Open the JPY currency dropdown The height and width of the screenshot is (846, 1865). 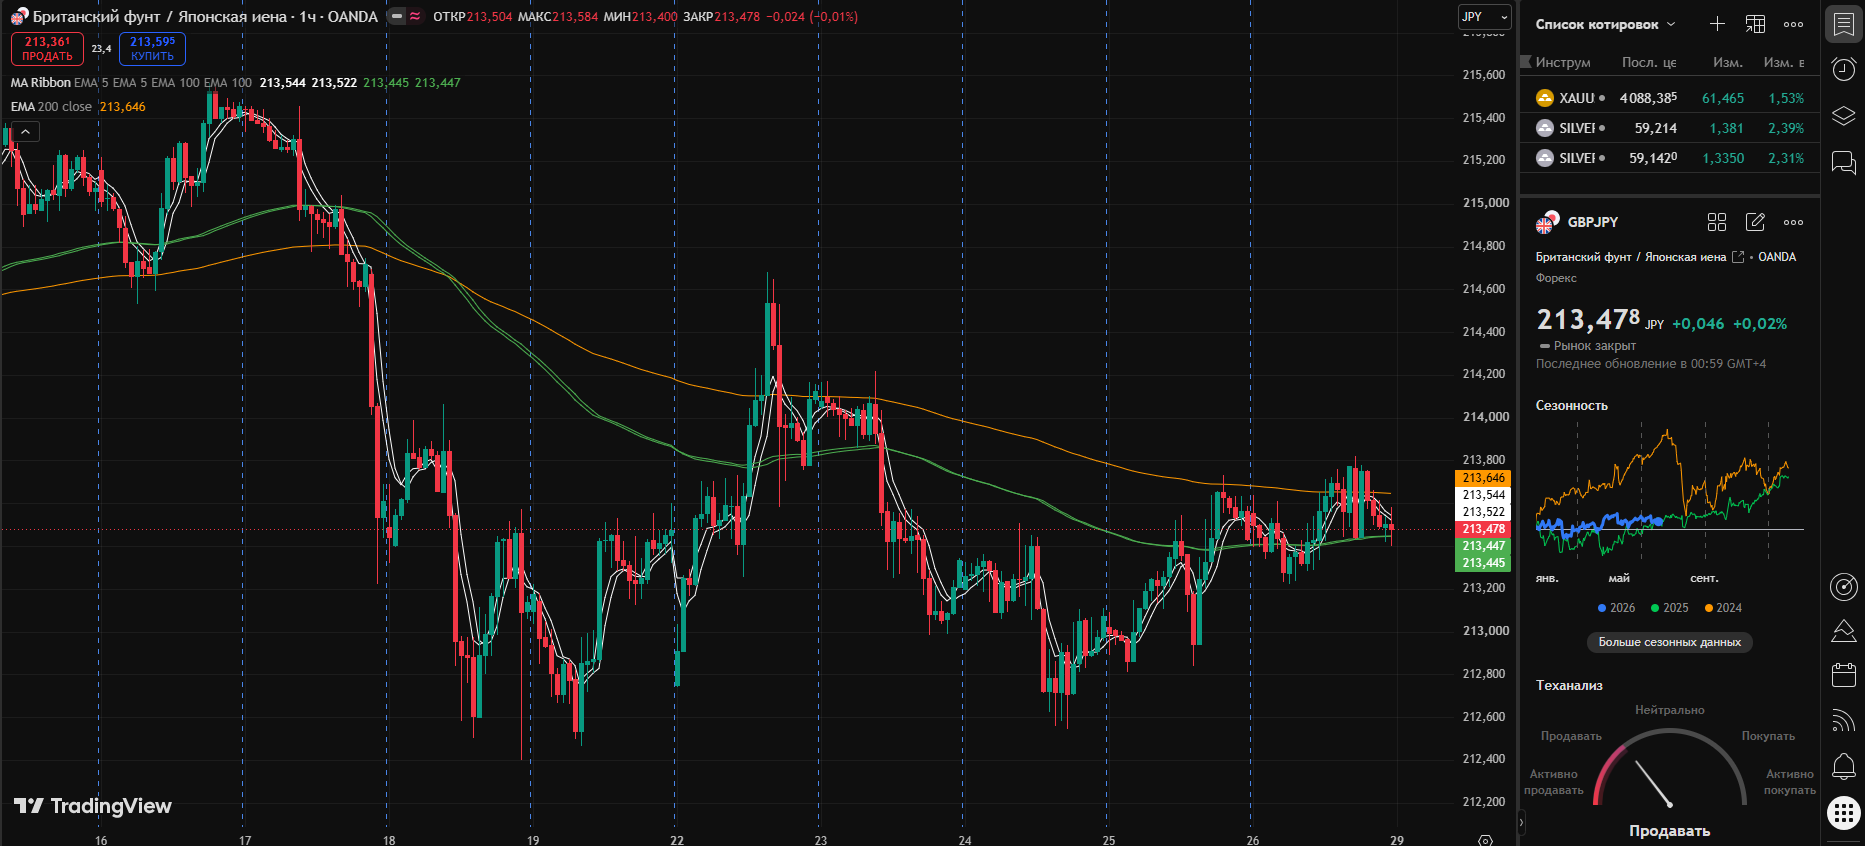click(1484, 16)
